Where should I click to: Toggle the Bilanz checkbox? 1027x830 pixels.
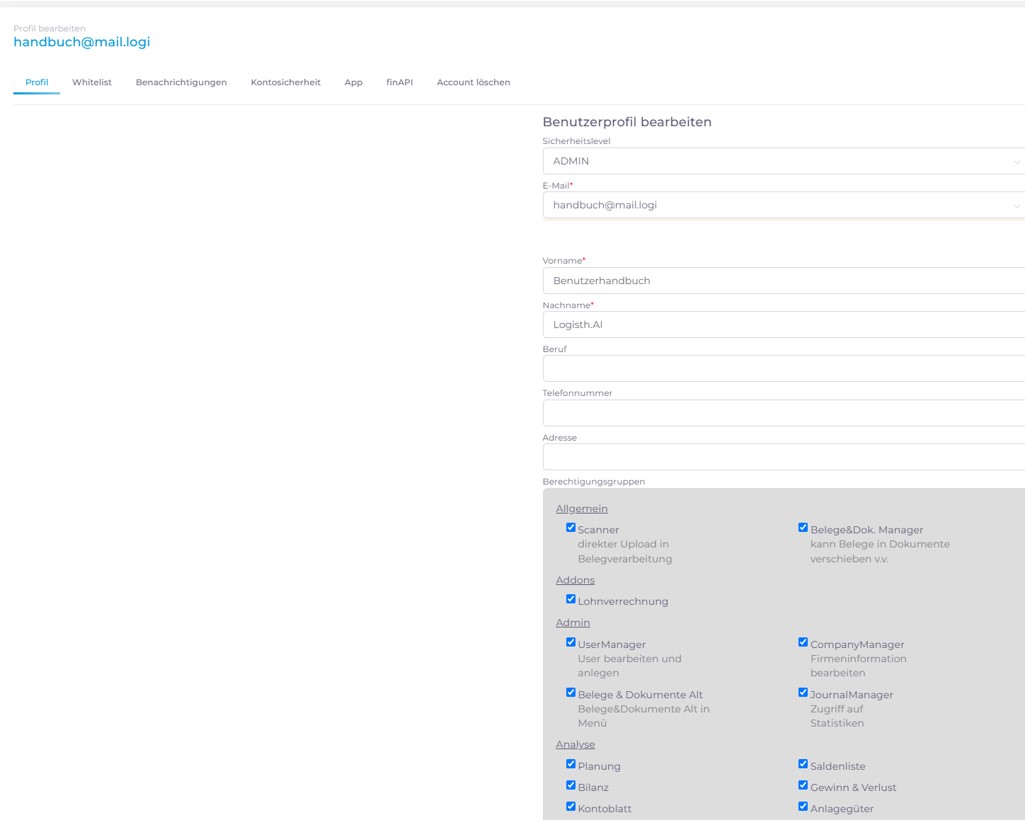(570, 785)
